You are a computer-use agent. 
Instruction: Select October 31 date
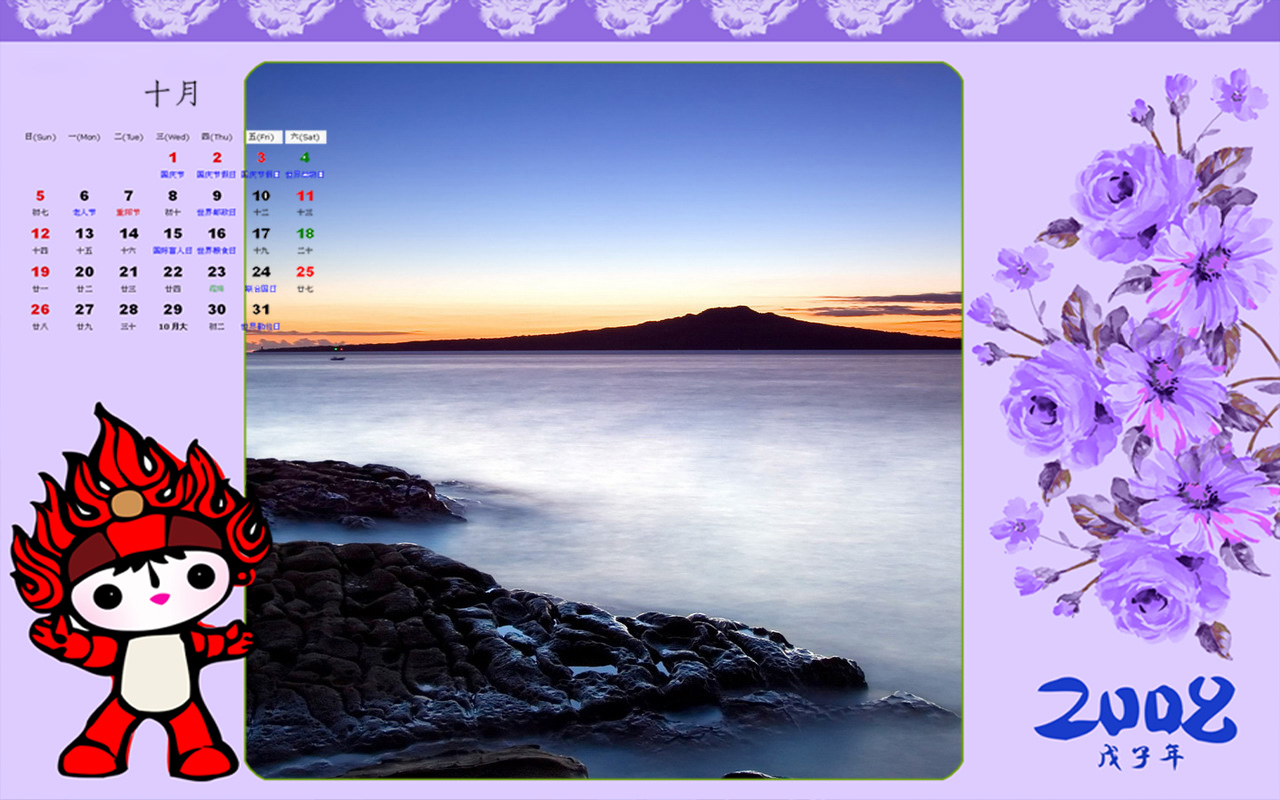tap(261, 310)
